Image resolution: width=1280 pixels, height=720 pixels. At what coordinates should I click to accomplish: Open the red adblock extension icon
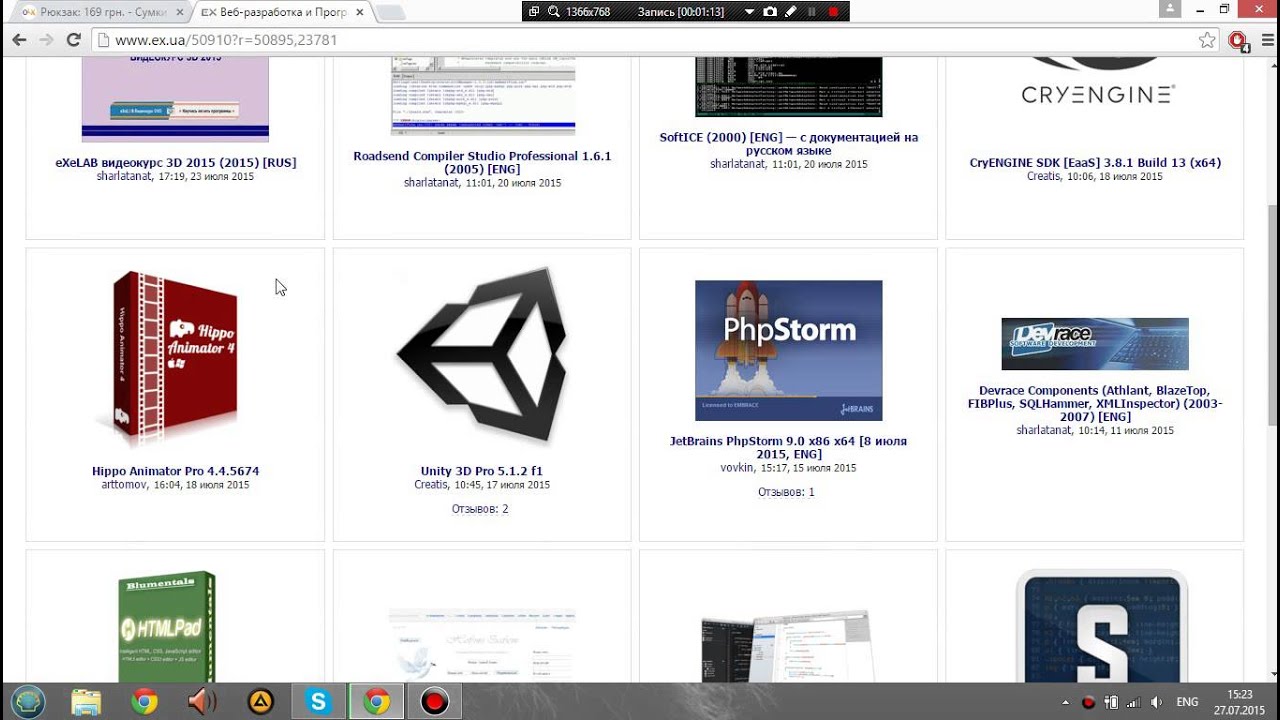(x=1238, y=41)
